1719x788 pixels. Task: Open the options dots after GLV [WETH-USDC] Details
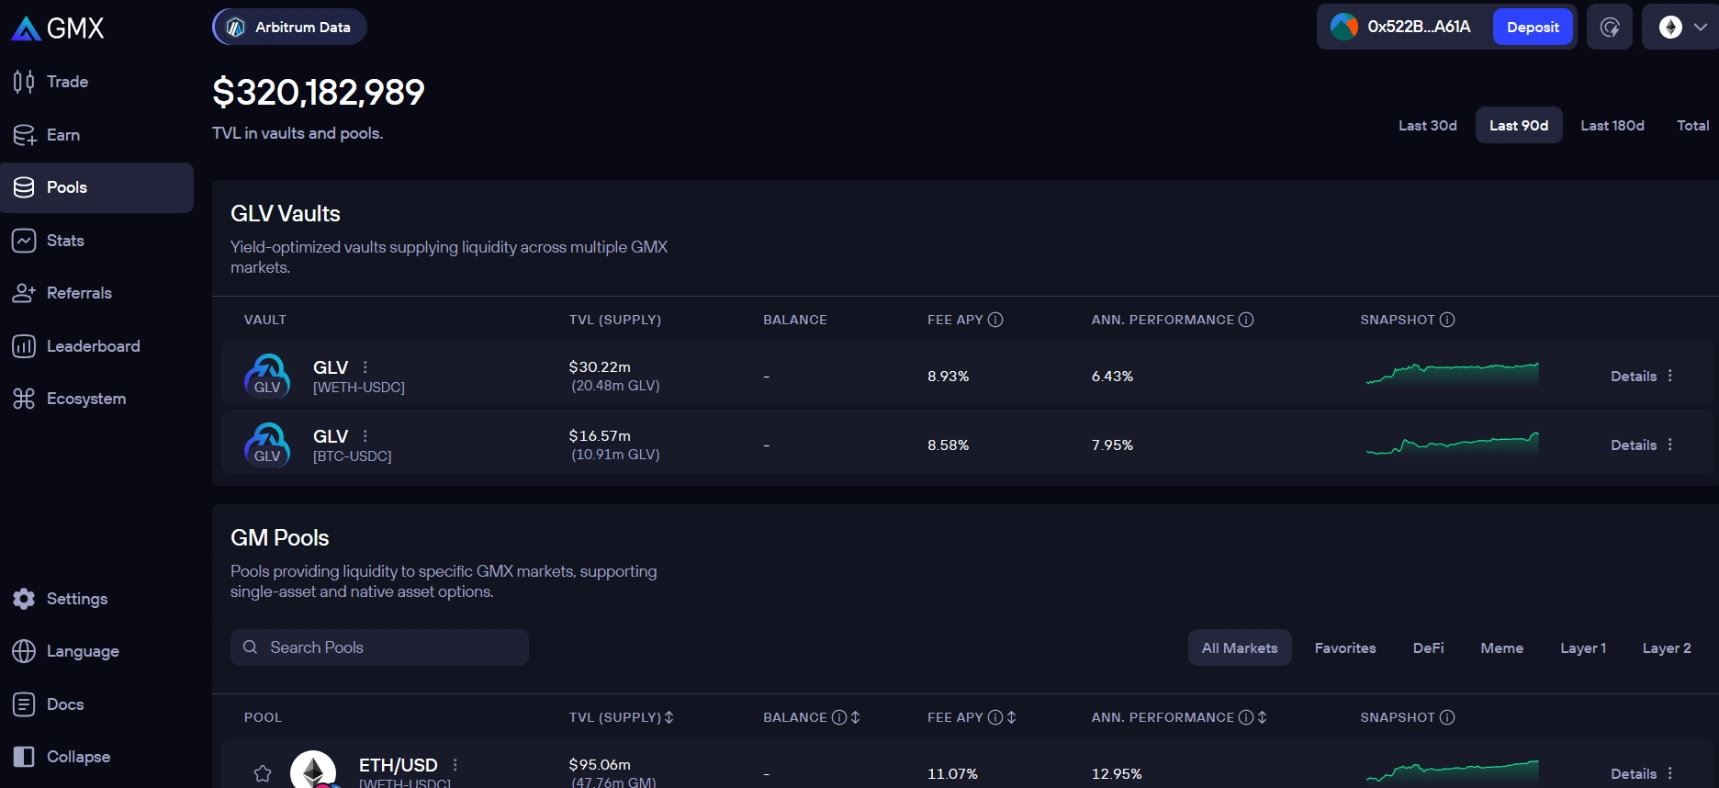tap(1670, 376)
